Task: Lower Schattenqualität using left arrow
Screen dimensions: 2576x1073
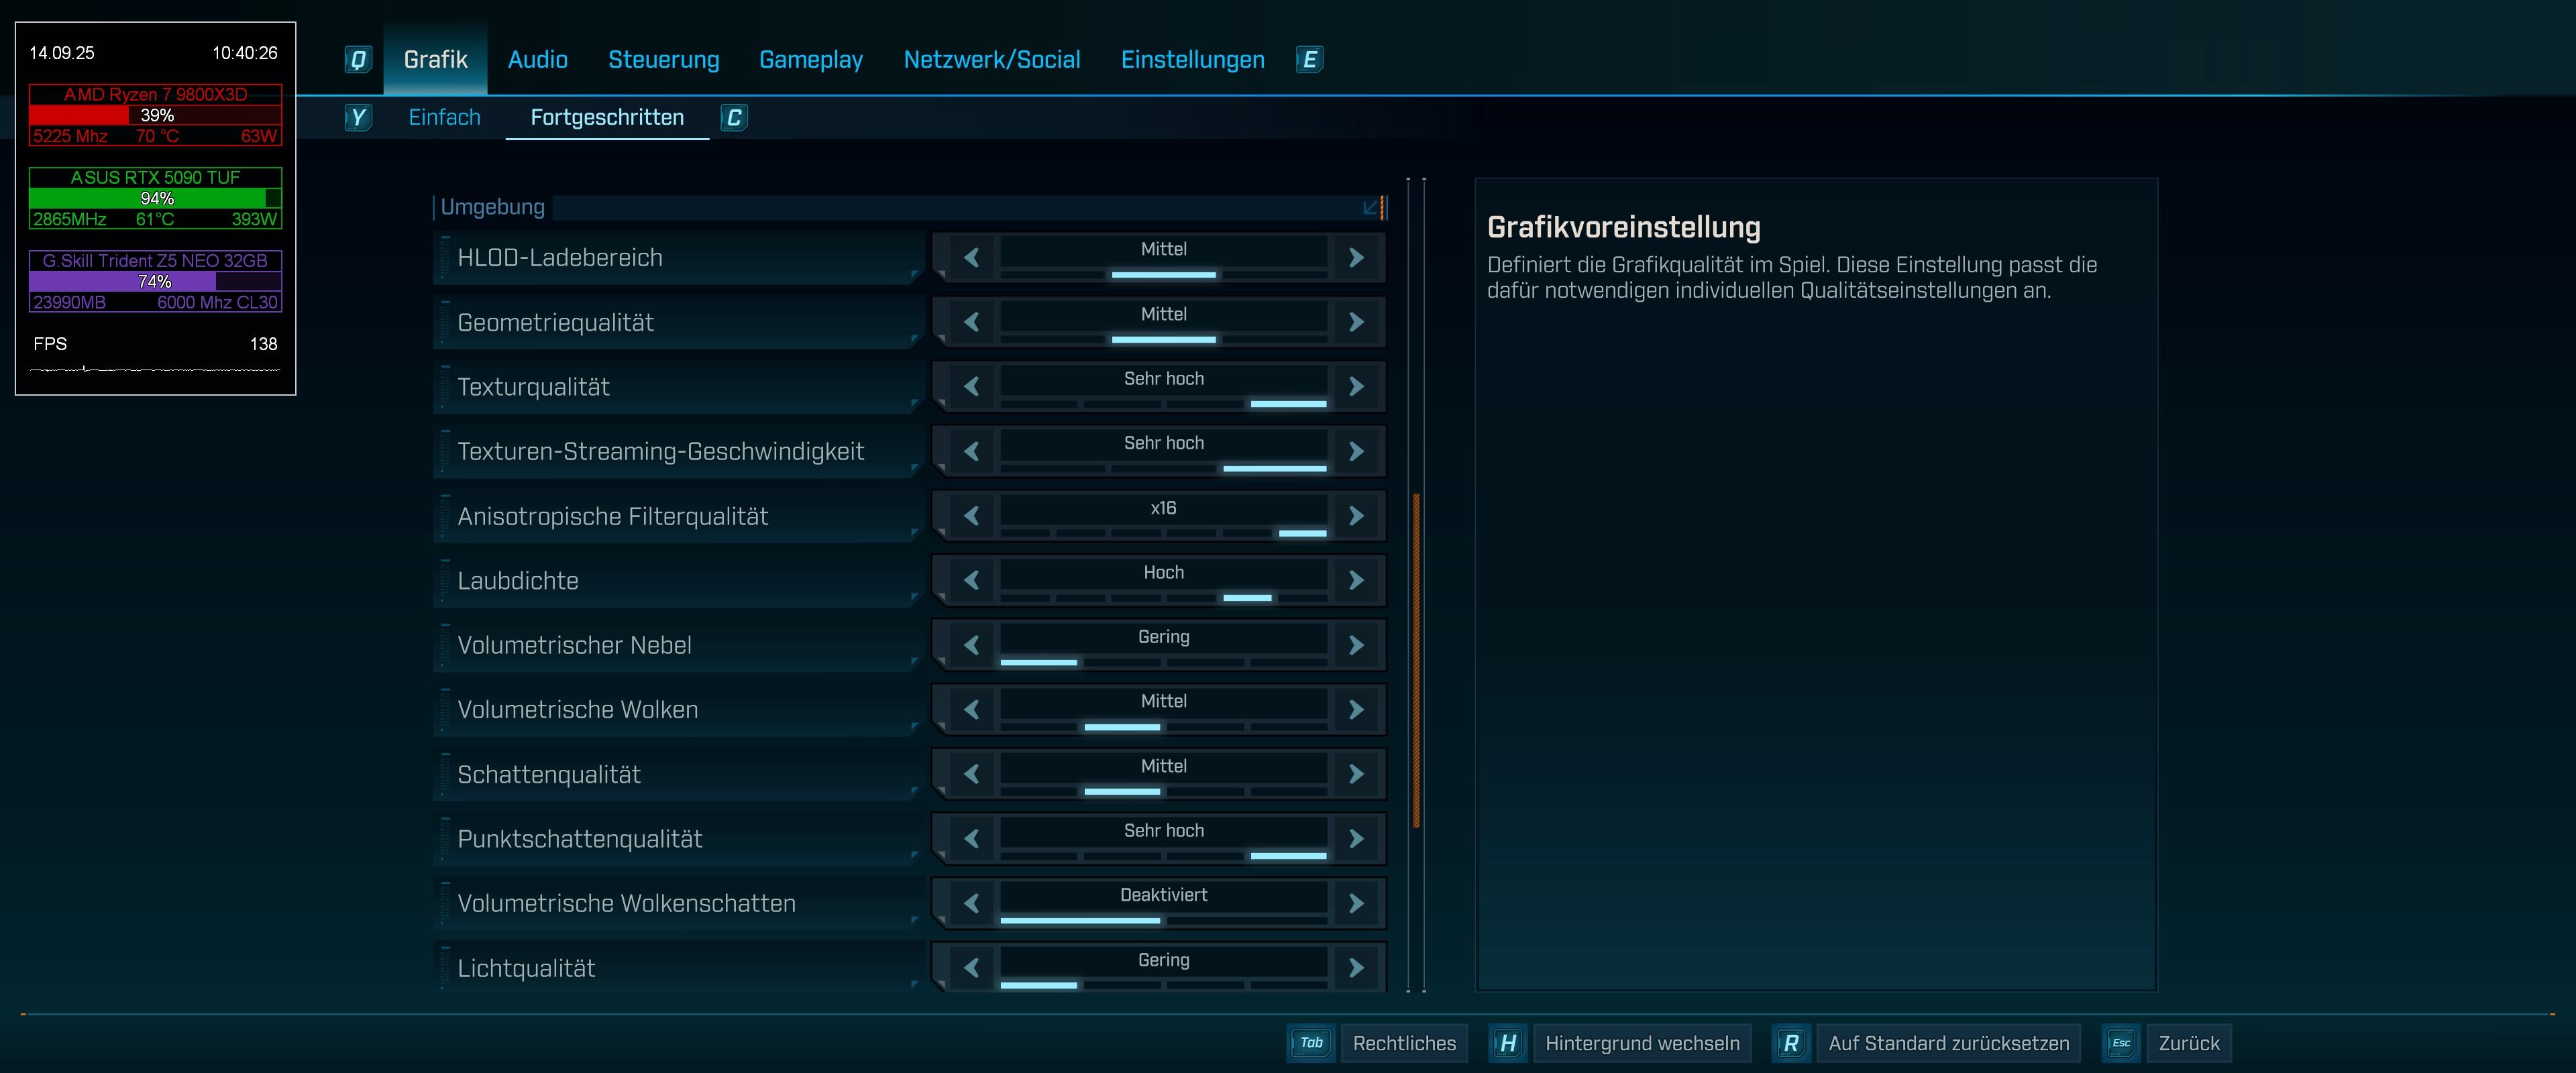Action: click(971, 774)
